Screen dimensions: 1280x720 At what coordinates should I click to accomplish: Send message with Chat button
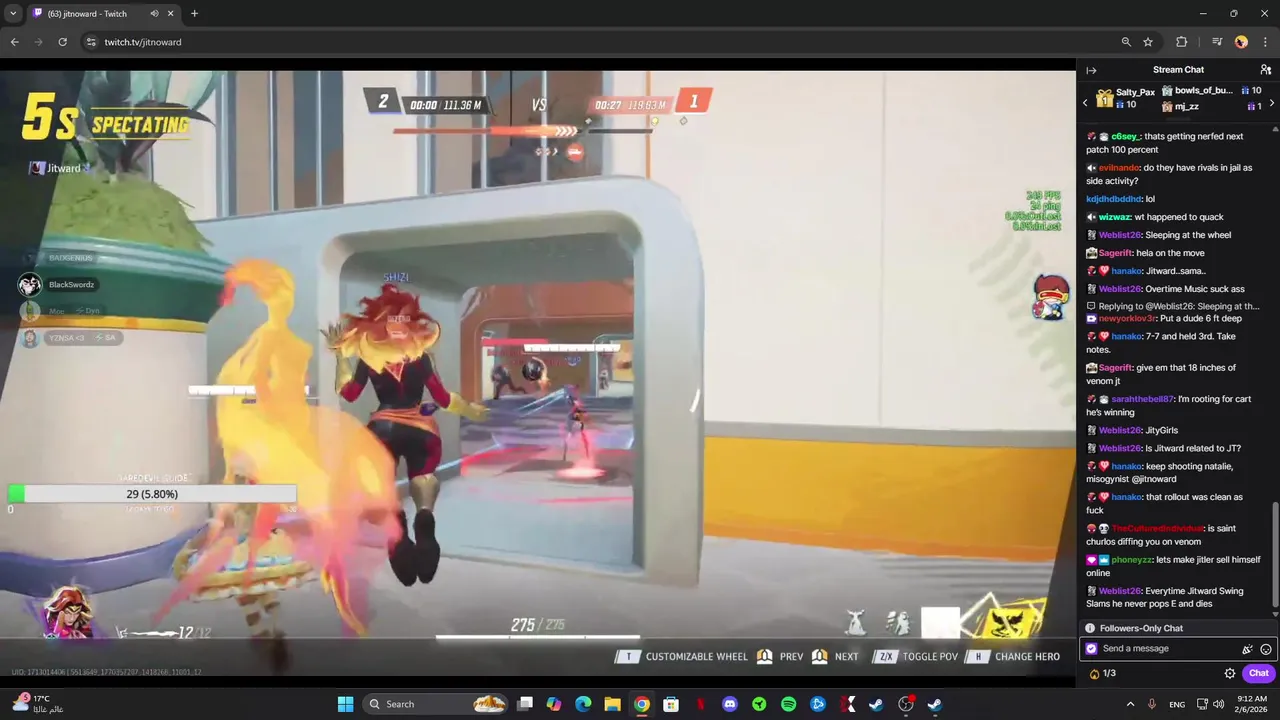tap(1259, 673)
